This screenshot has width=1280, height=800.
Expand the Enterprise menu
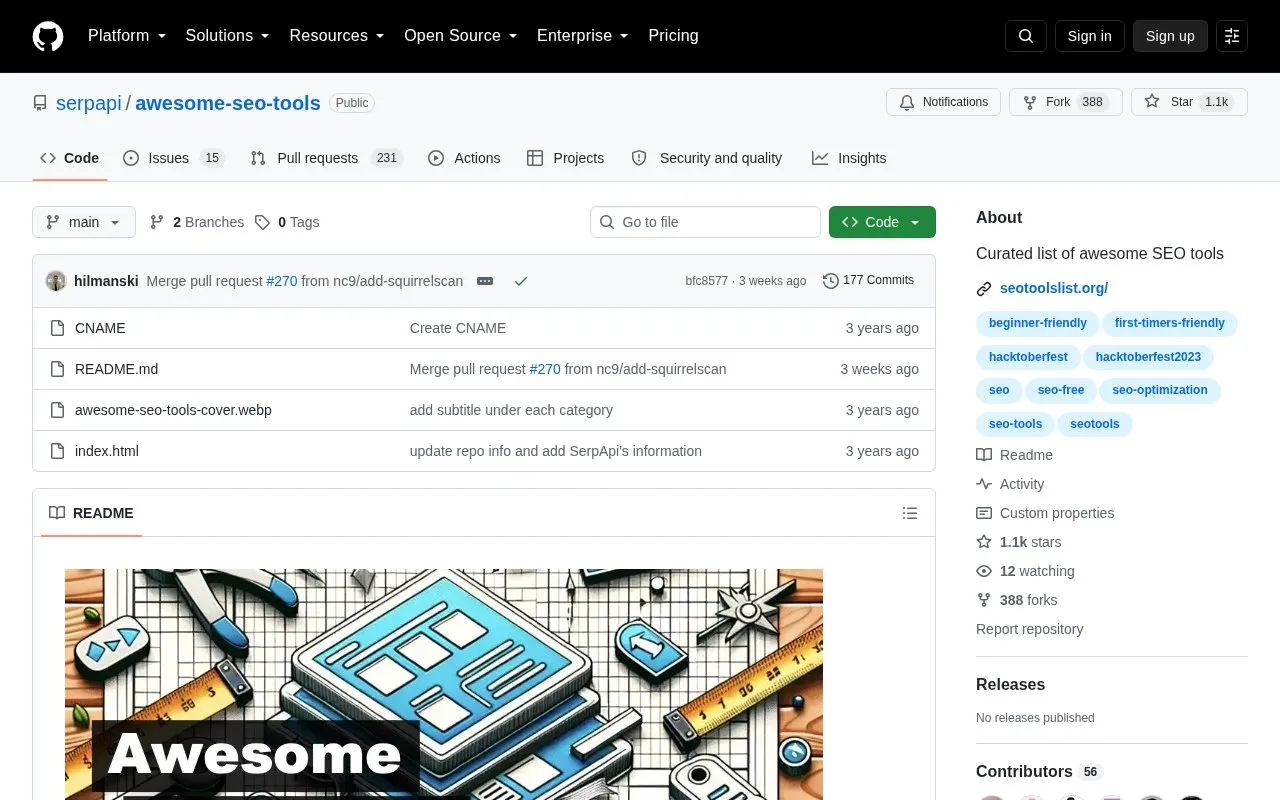[x=583, y=36]
